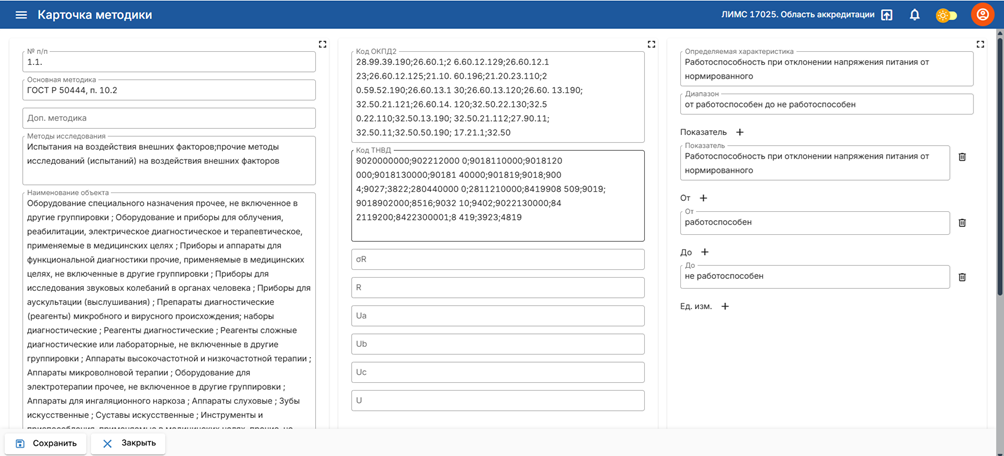The width and height of the screenshot is (1004, 456).
Task: Click the Закрыть button
Action: pos(128,443)
